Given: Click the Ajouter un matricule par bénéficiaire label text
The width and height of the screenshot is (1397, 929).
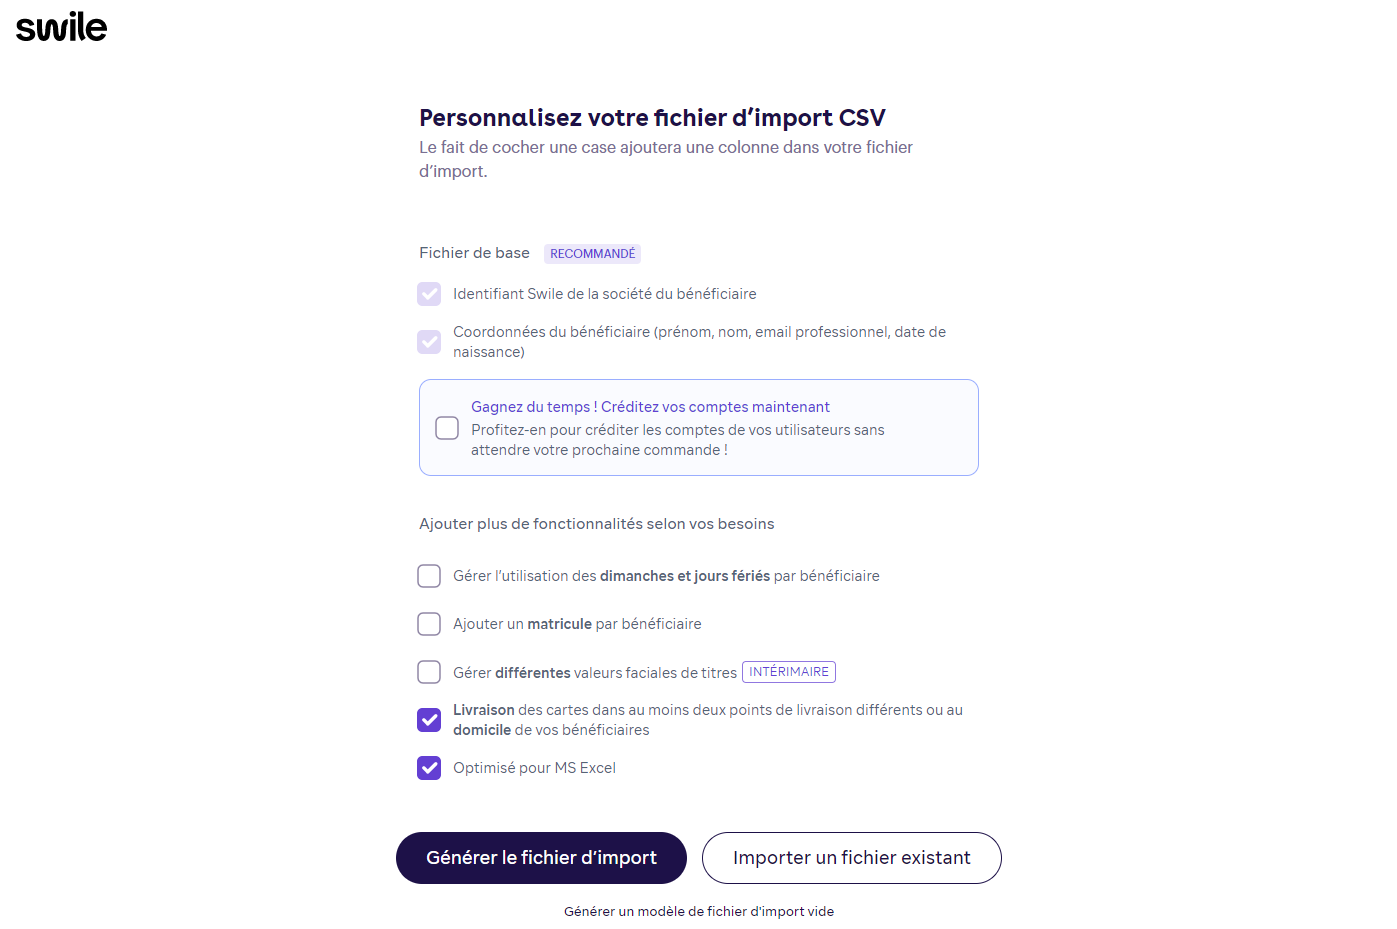Looking at the screenshot, I should (577, 624).
